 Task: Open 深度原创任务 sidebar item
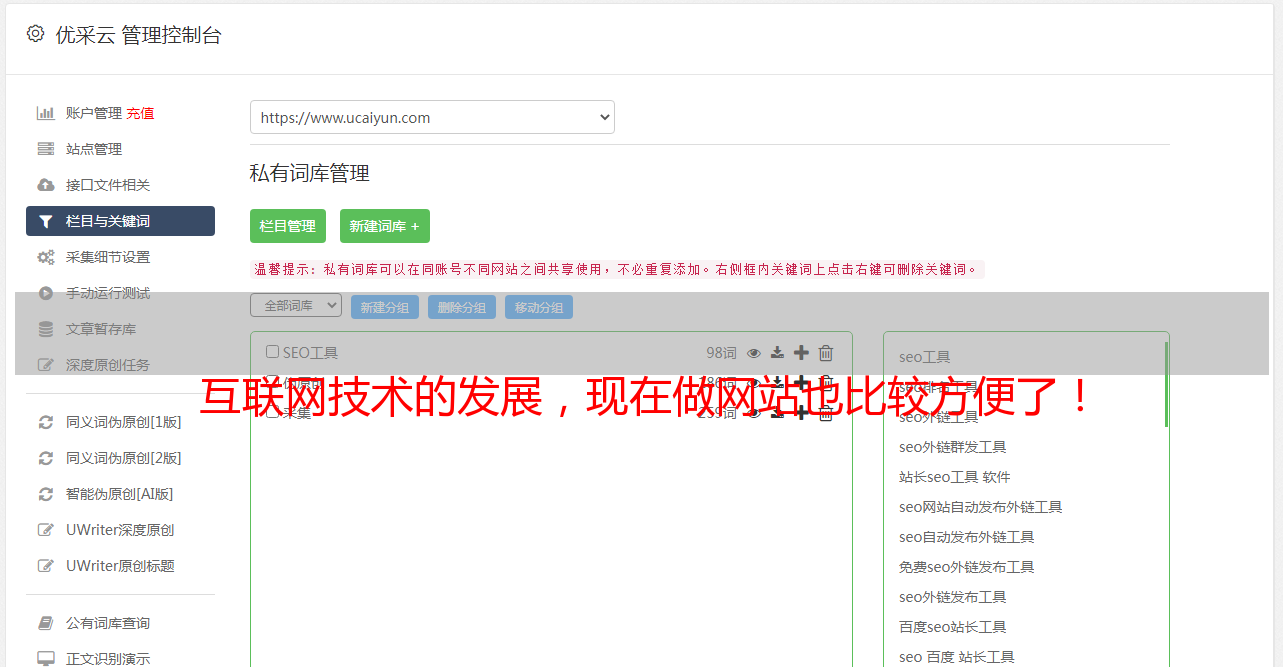point(108,365)
